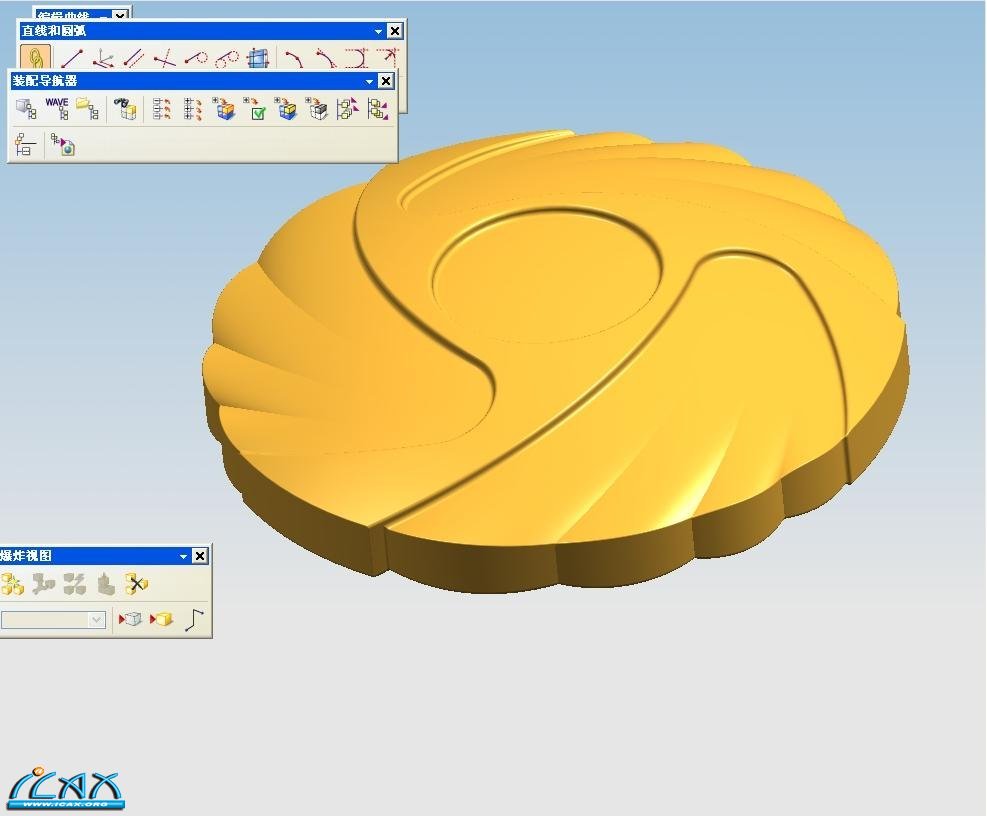Click the folder component-groups tree icon

click(88, 108)
